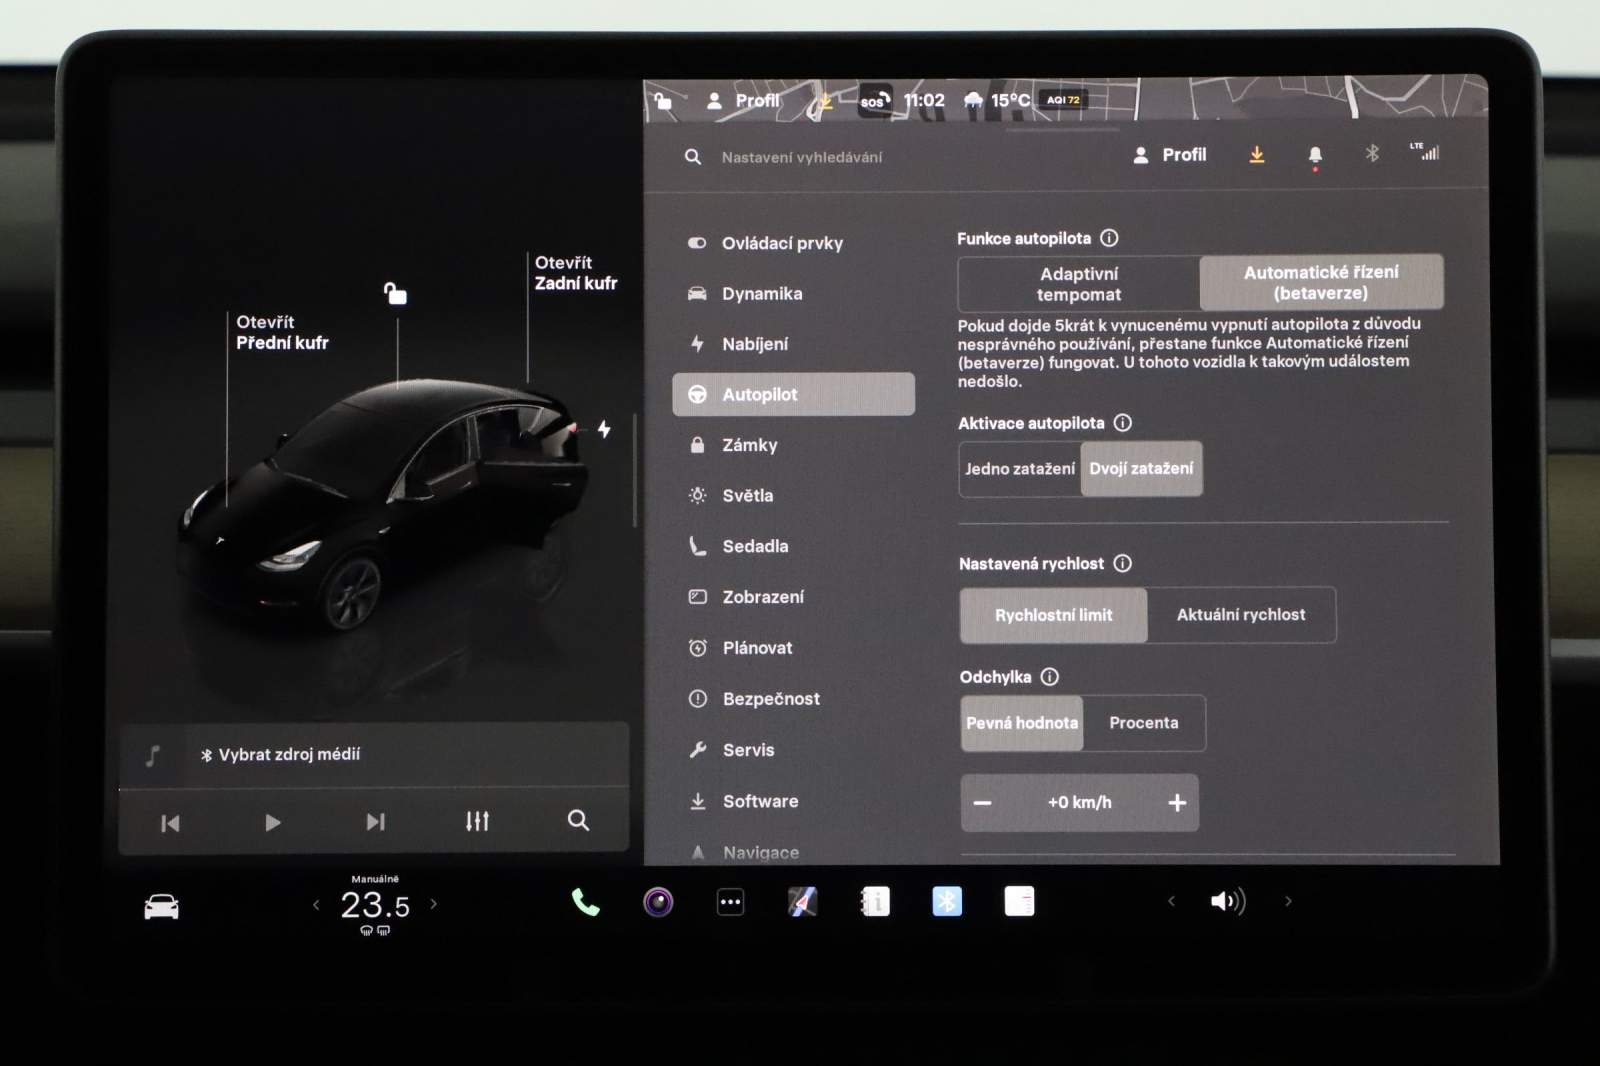The height and width of the screenshot is (1066, 1600).
Task: Increase speed offset with the plus control
Action: click(1177, 803)
